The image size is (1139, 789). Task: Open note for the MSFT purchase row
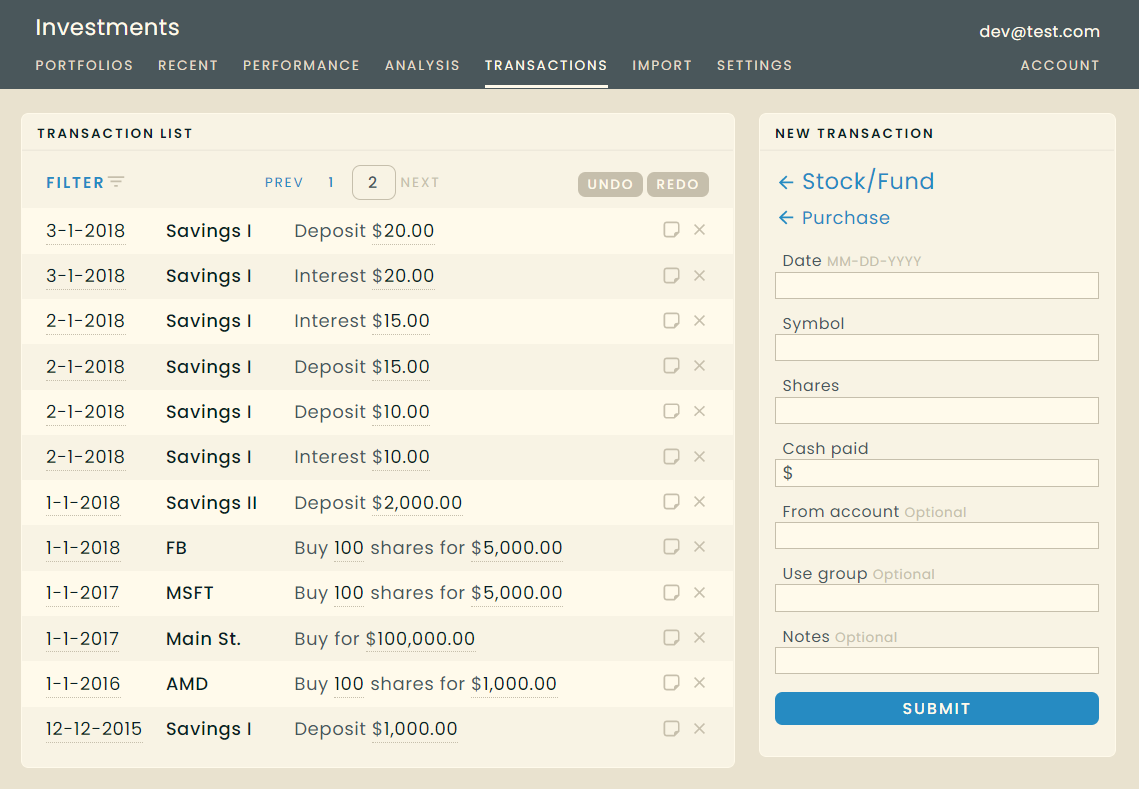pos(671,592)
